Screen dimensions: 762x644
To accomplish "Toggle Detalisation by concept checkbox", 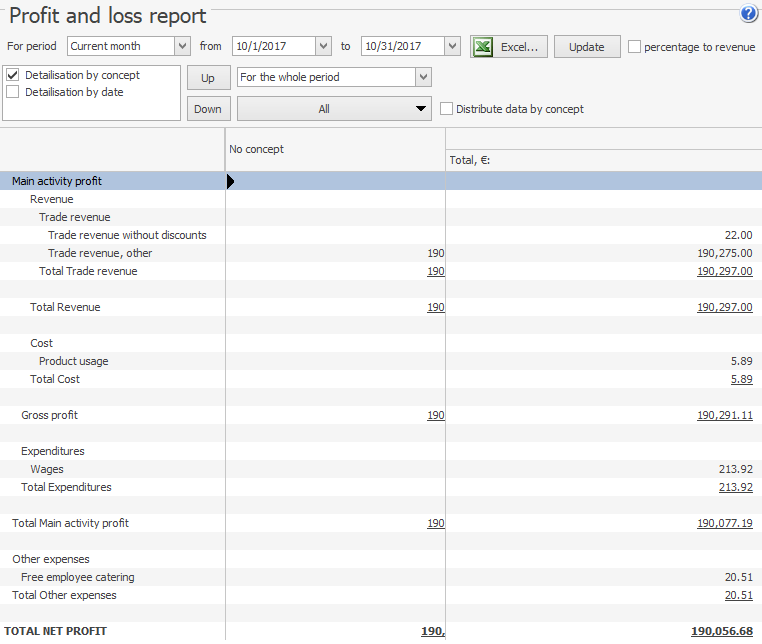I will coord(13,75).
